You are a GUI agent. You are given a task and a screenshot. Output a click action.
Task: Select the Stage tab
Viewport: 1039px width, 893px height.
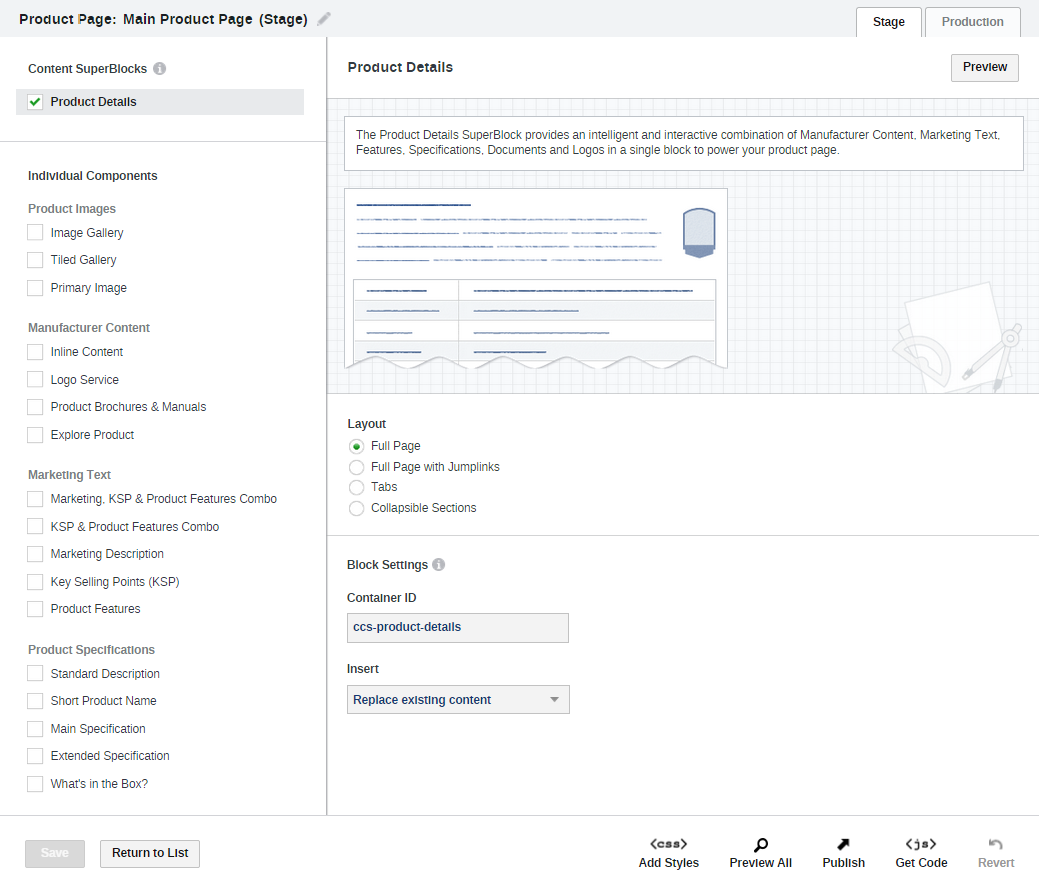[888, 22]
